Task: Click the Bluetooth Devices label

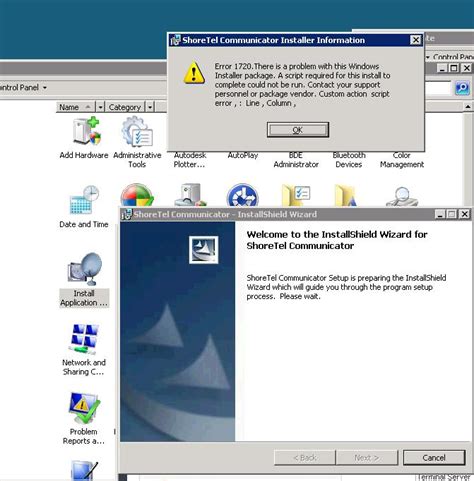Action: [x=349, y=160]
